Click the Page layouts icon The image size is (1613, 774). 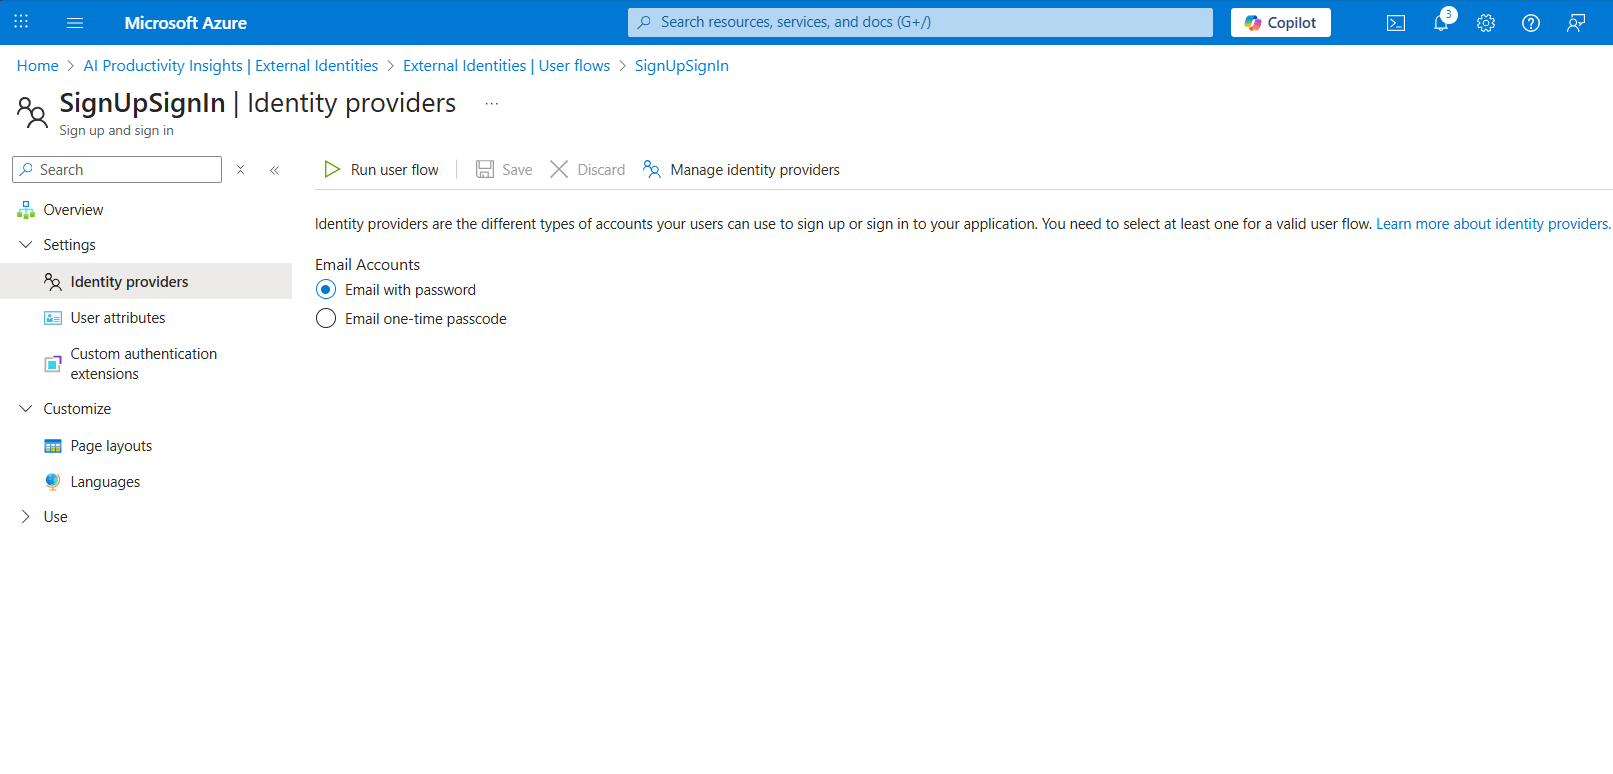[x=53, y=446]
